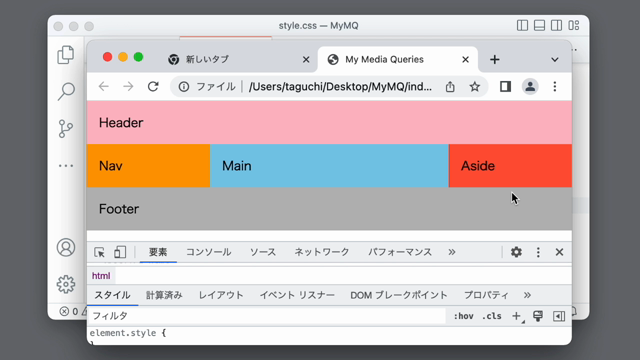Image resolution: width=640 pixels, height=360 pixels.
Task: Click the Chrome address bar URL
Action: coord(340,87)
